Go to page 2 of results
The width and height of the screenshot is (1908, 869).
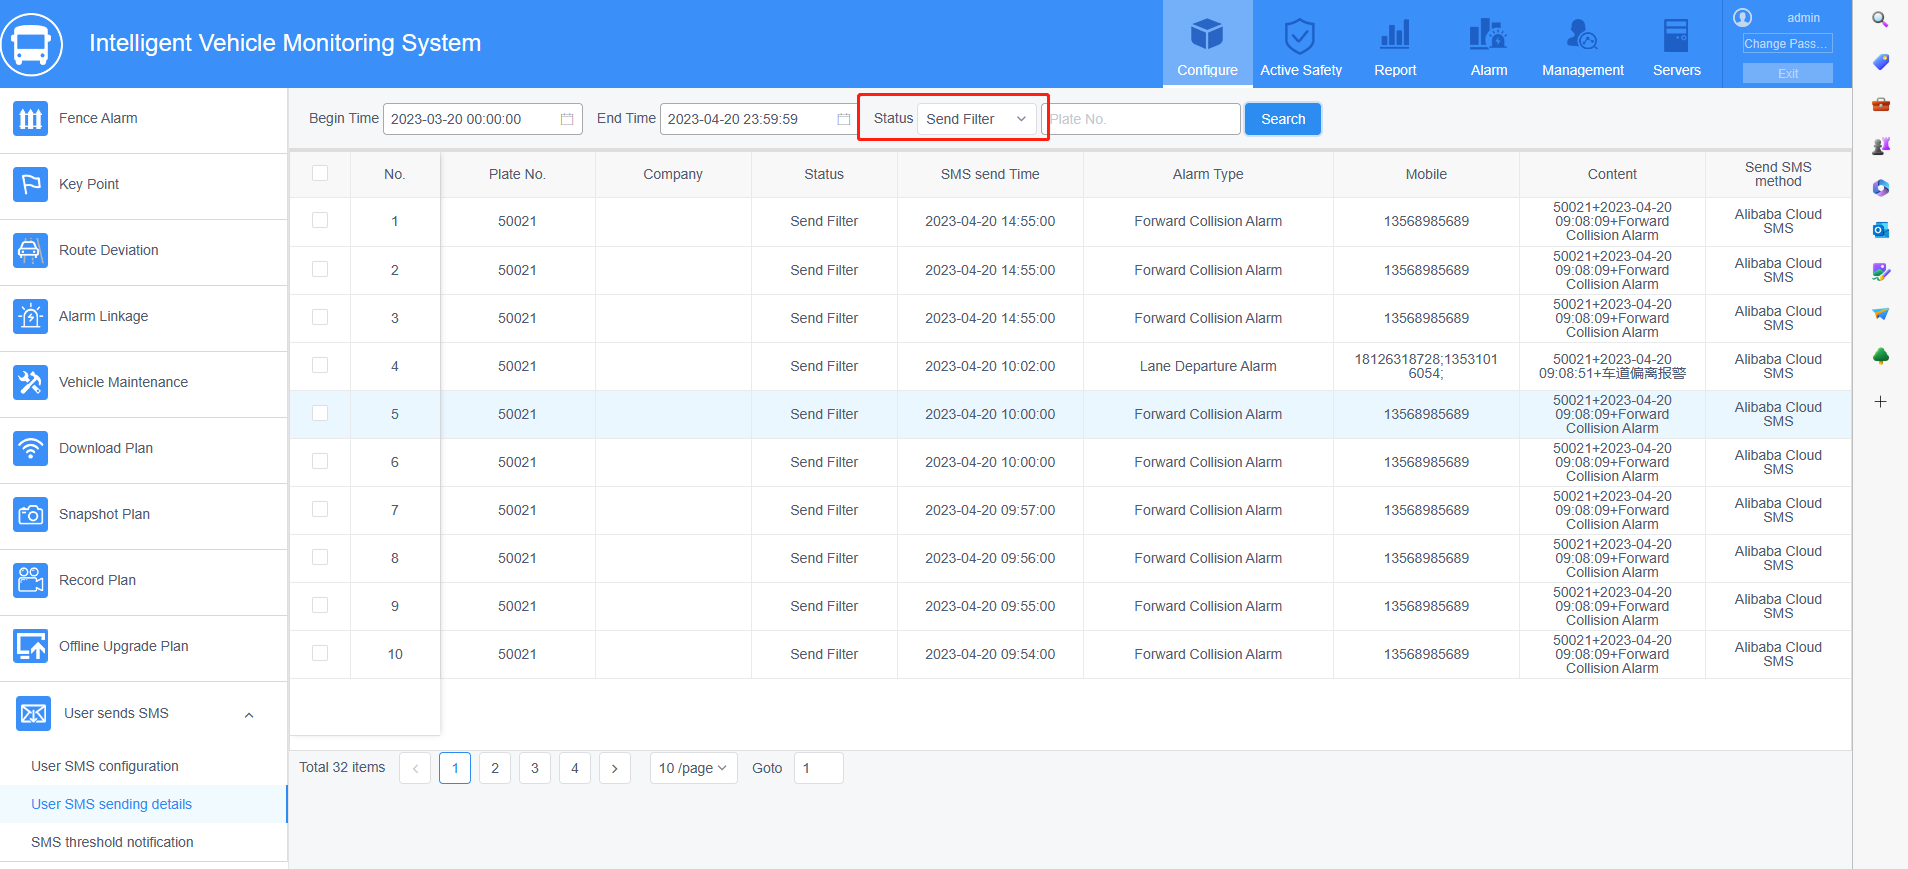[x=495, y=768]
